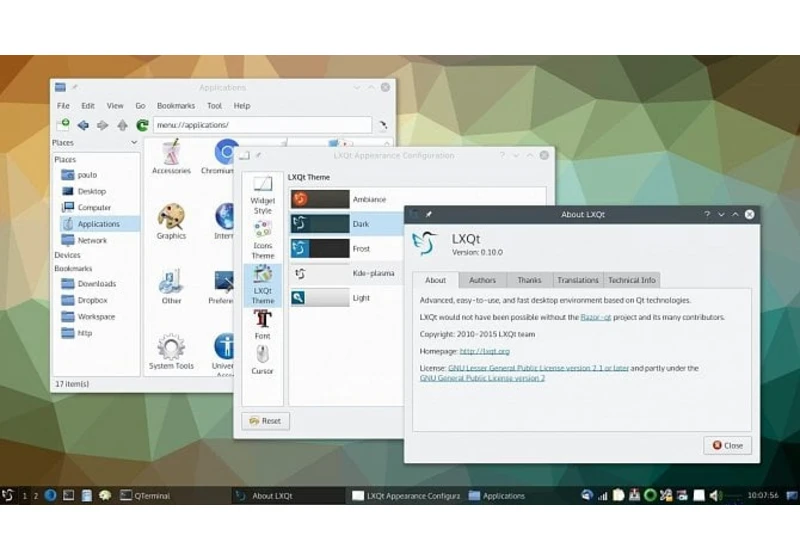800x560 pixels.
Task: Select the Dark theme
Action: 347,224
